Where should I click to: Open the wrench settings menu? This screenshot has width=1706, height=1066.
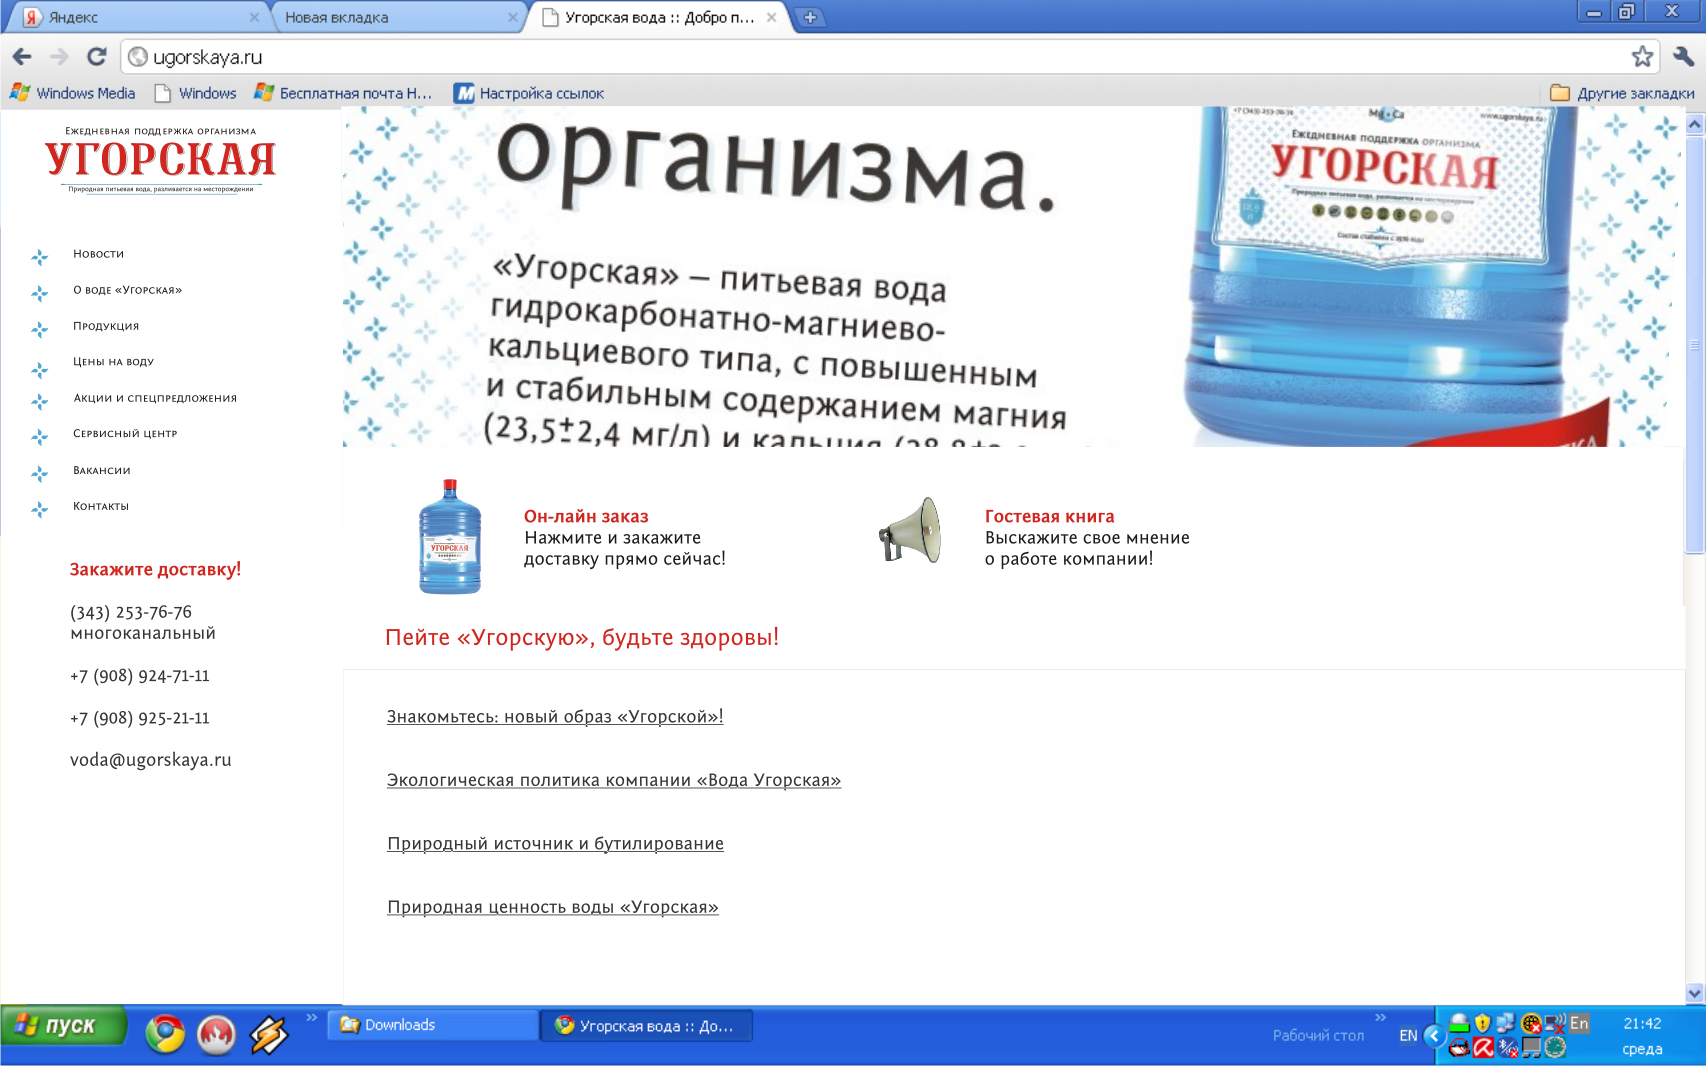click(1683, 57)
